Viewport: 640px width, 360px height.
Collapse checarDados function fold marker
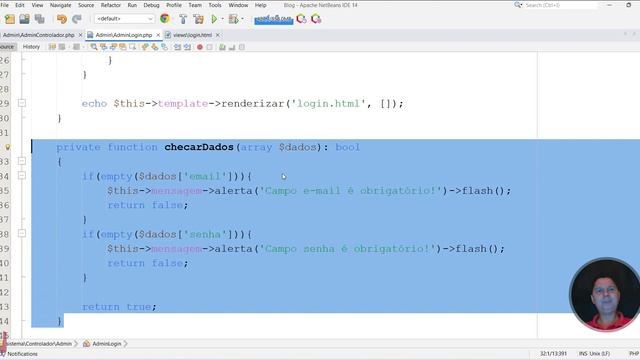click(22, 161)
